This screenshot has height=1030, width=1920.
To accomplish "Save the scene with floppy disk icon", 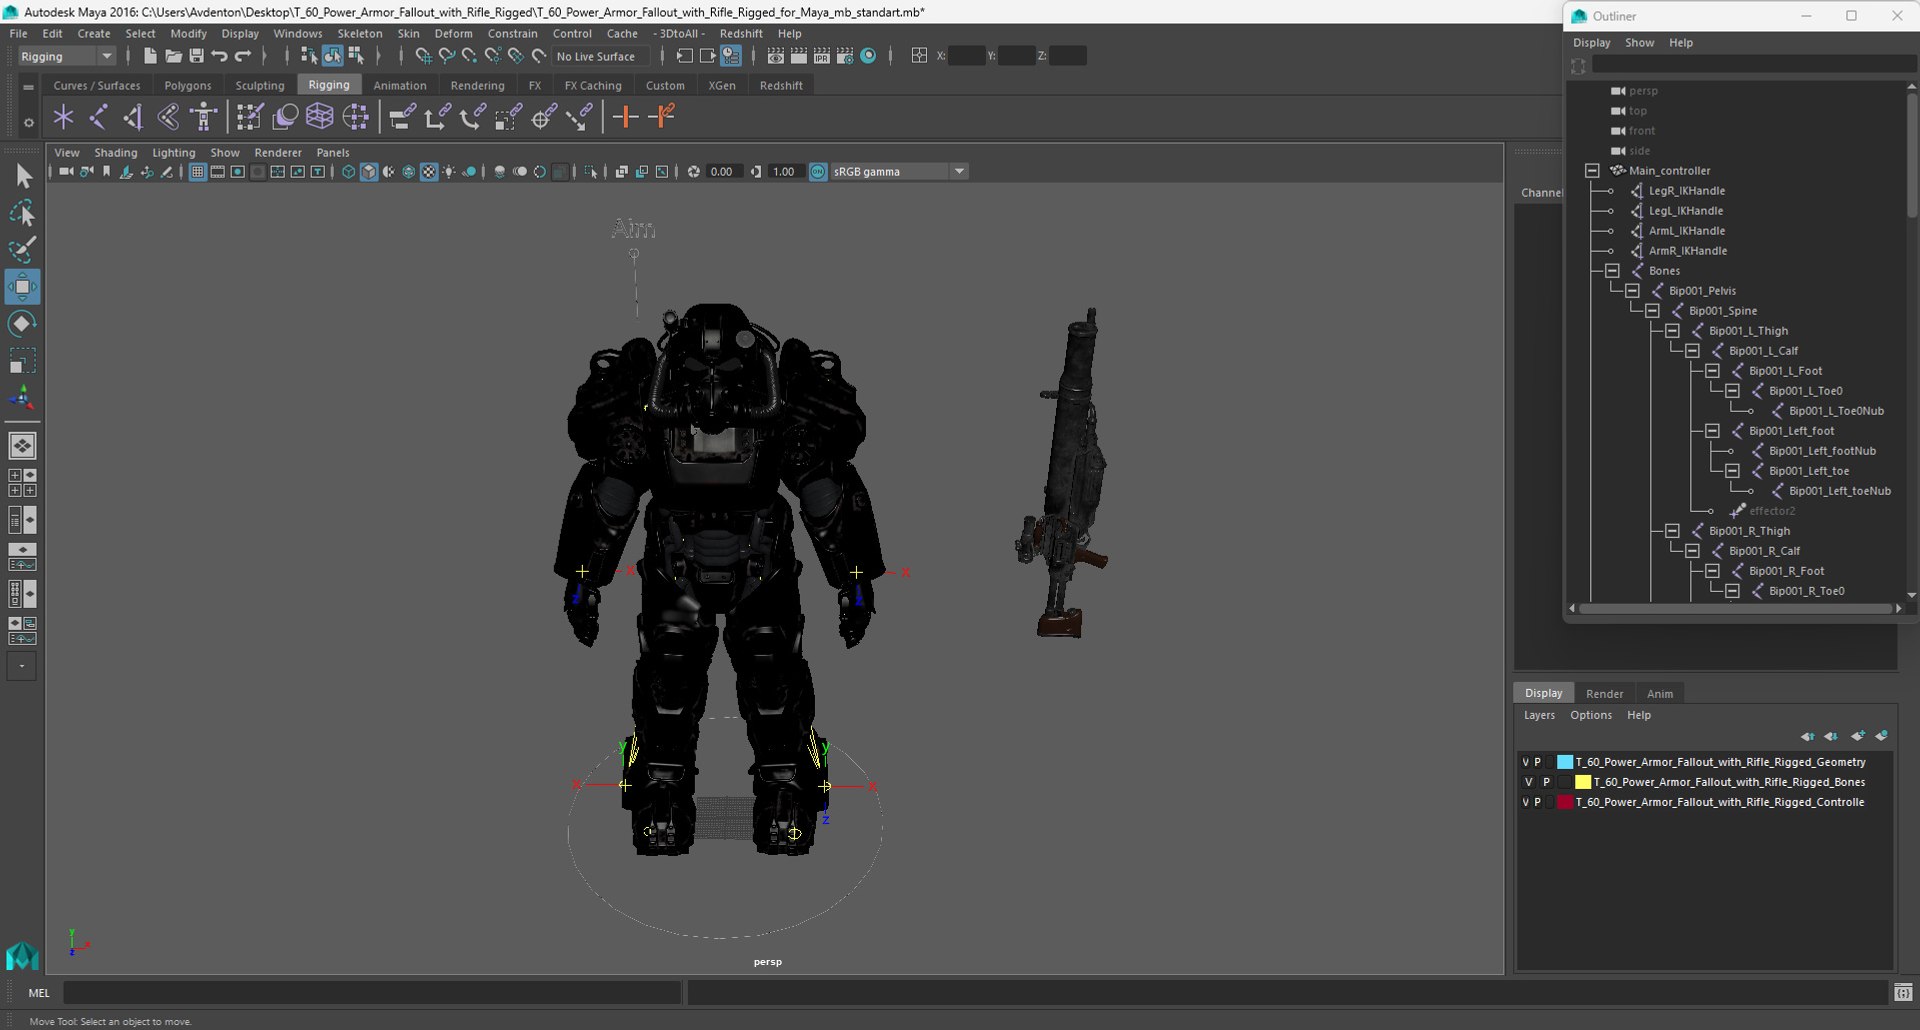I will tap(196, 56).
